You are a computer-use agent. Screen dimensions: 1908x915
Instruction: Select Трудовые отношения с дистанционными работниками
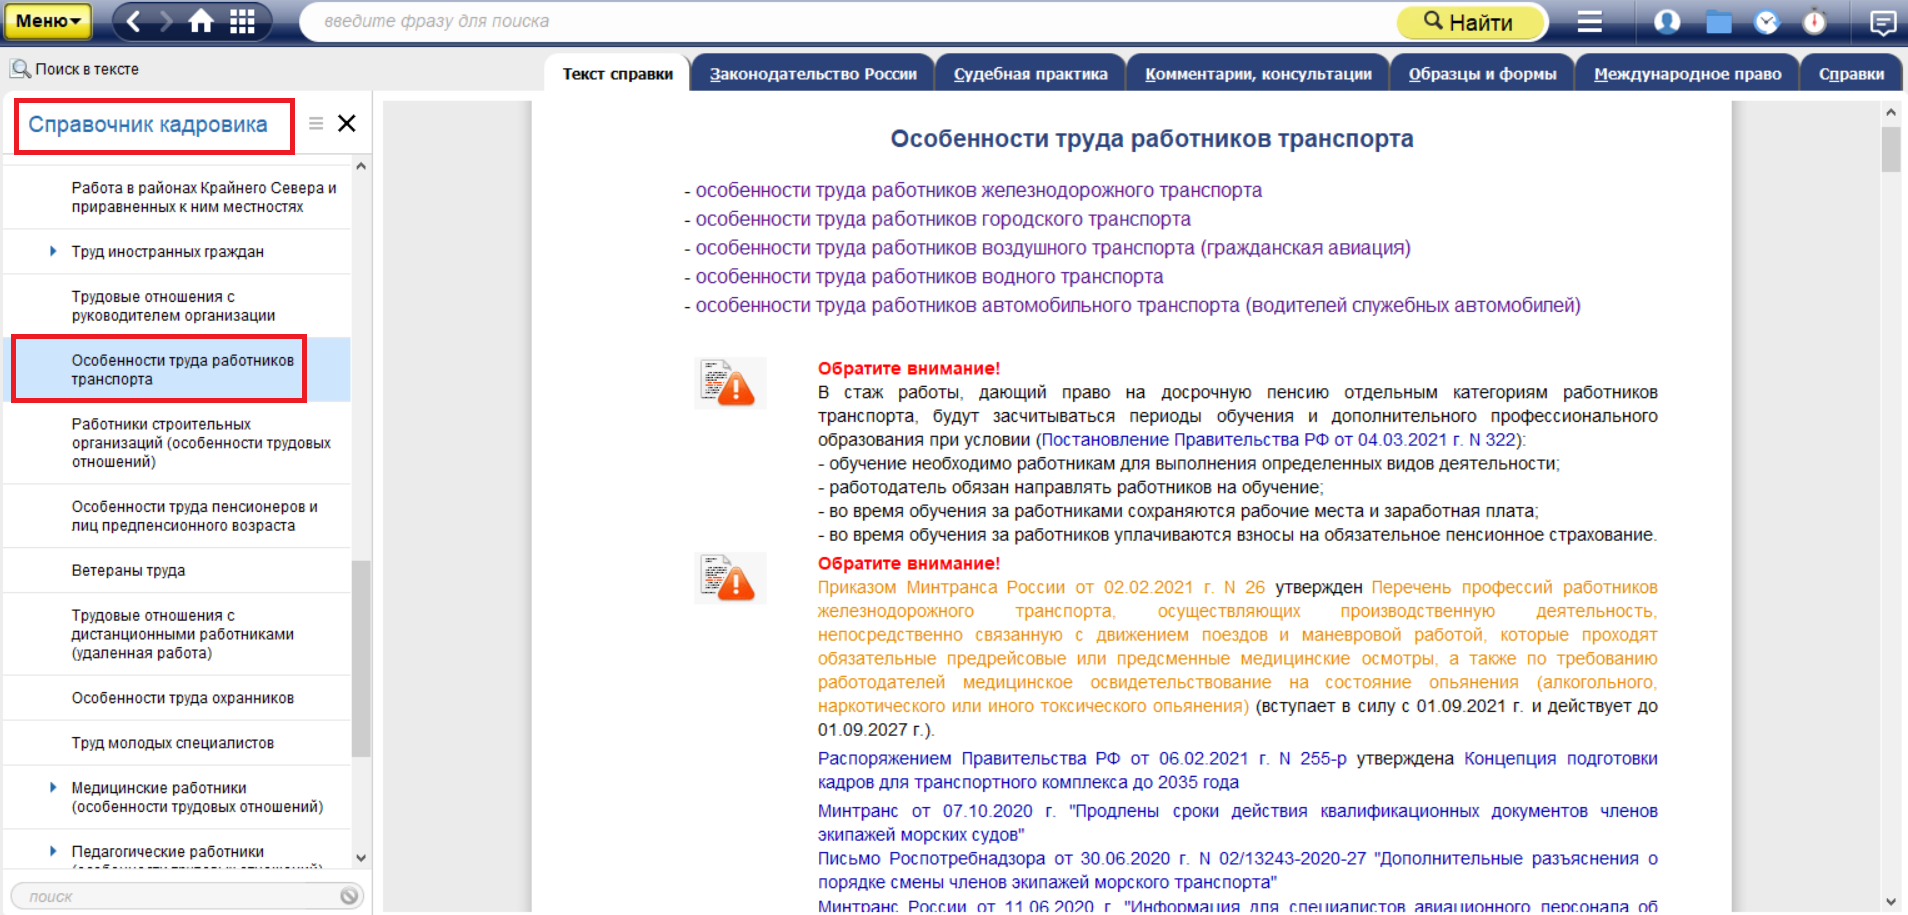click(x=178, y=634)
